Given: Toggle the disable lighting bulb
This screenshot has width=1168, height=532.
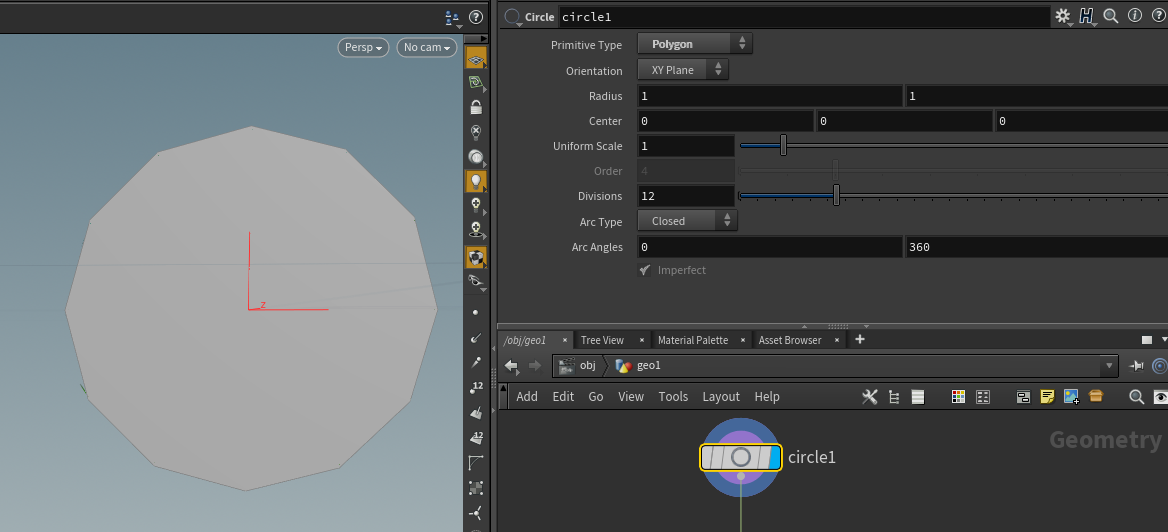Looking at the screenshot, I should click(x=476, y=132).
